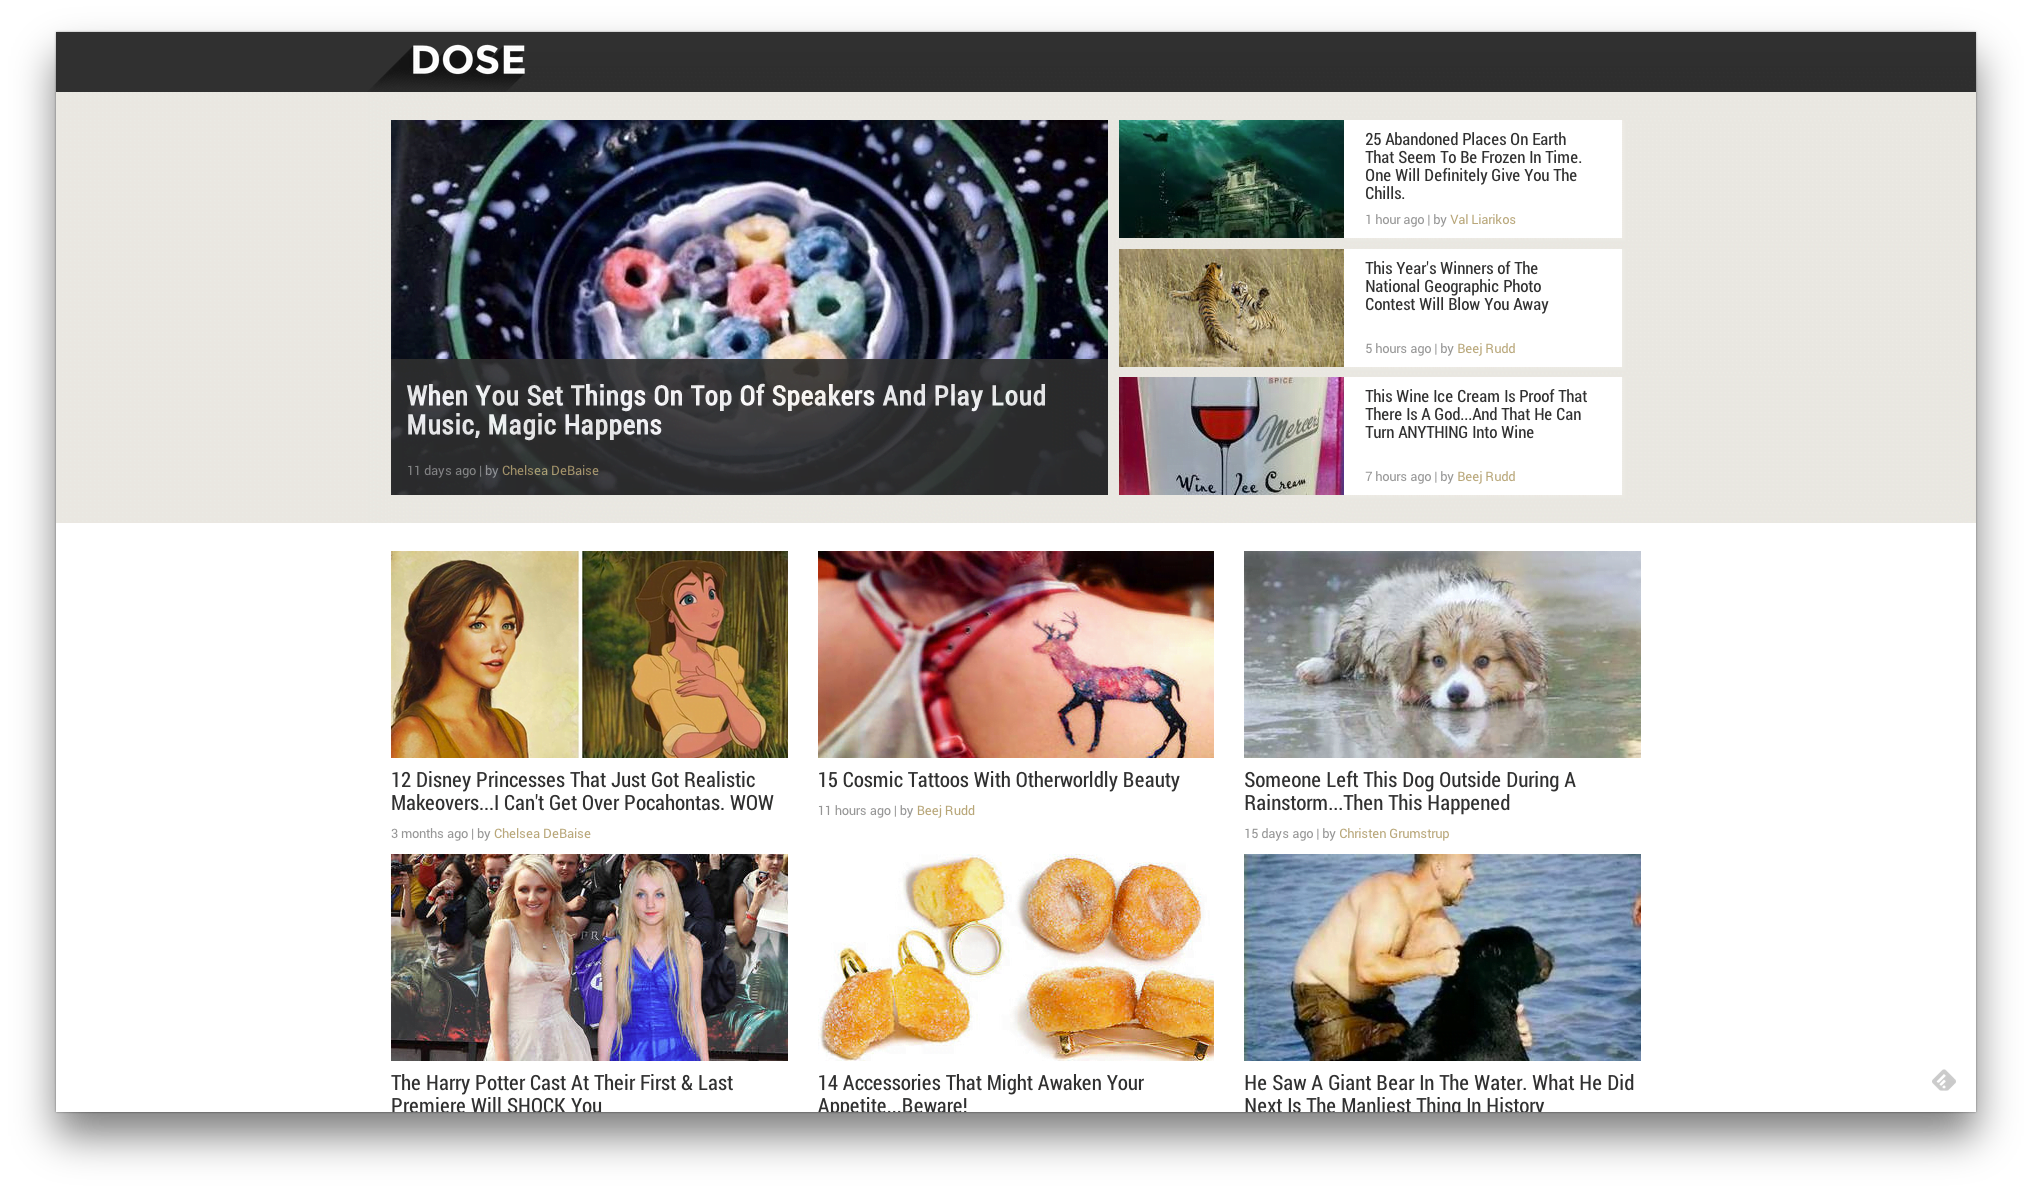Click the Feedly icon in bottom-right corner

pos(1943,1080)
